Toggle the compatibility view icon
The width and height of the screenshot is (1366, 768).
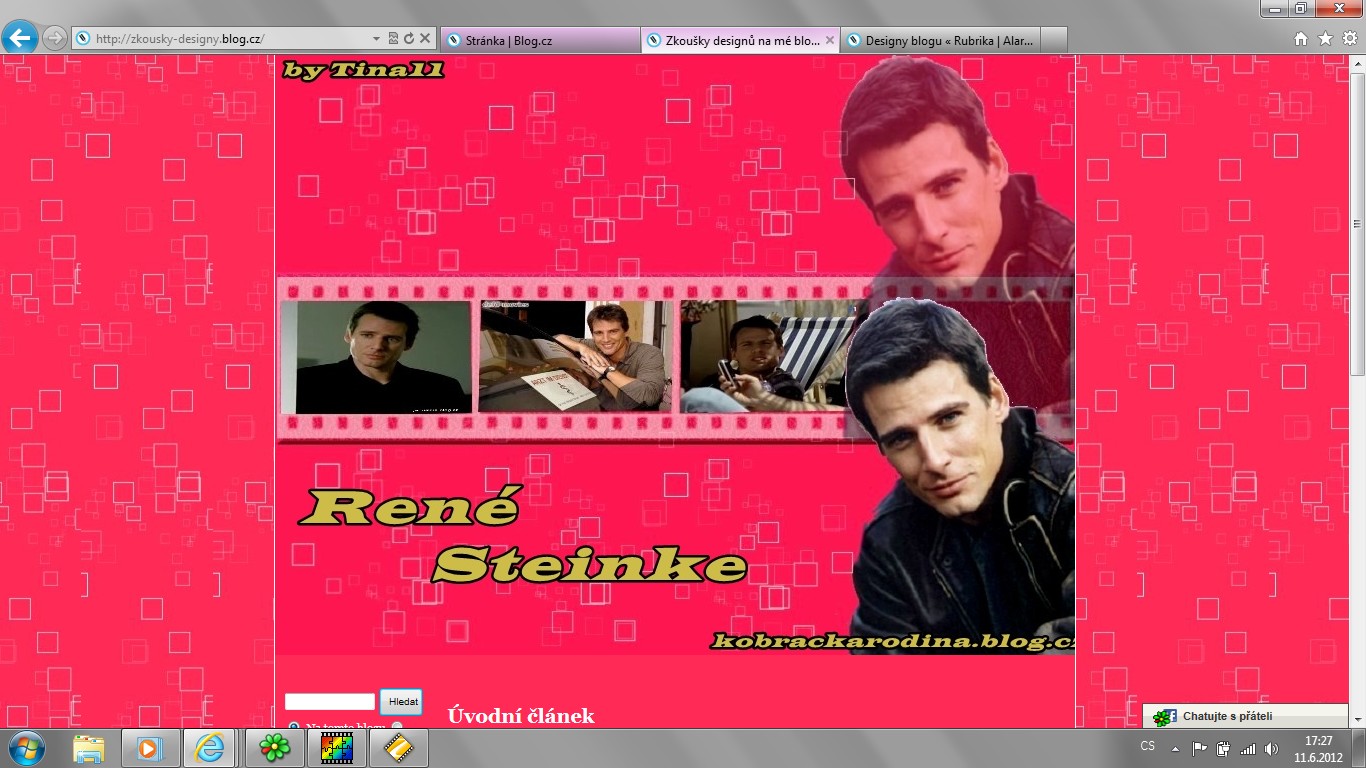(x=393, y=39)
